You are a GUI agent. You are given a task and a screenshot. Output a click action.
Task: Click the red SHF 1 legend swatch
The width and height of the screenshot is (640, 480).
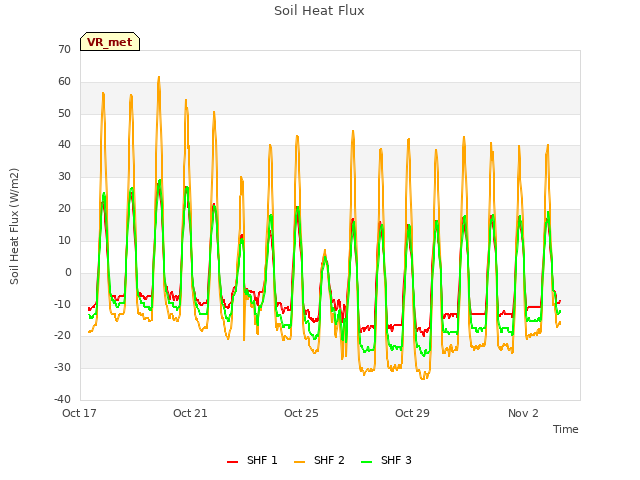233,462
